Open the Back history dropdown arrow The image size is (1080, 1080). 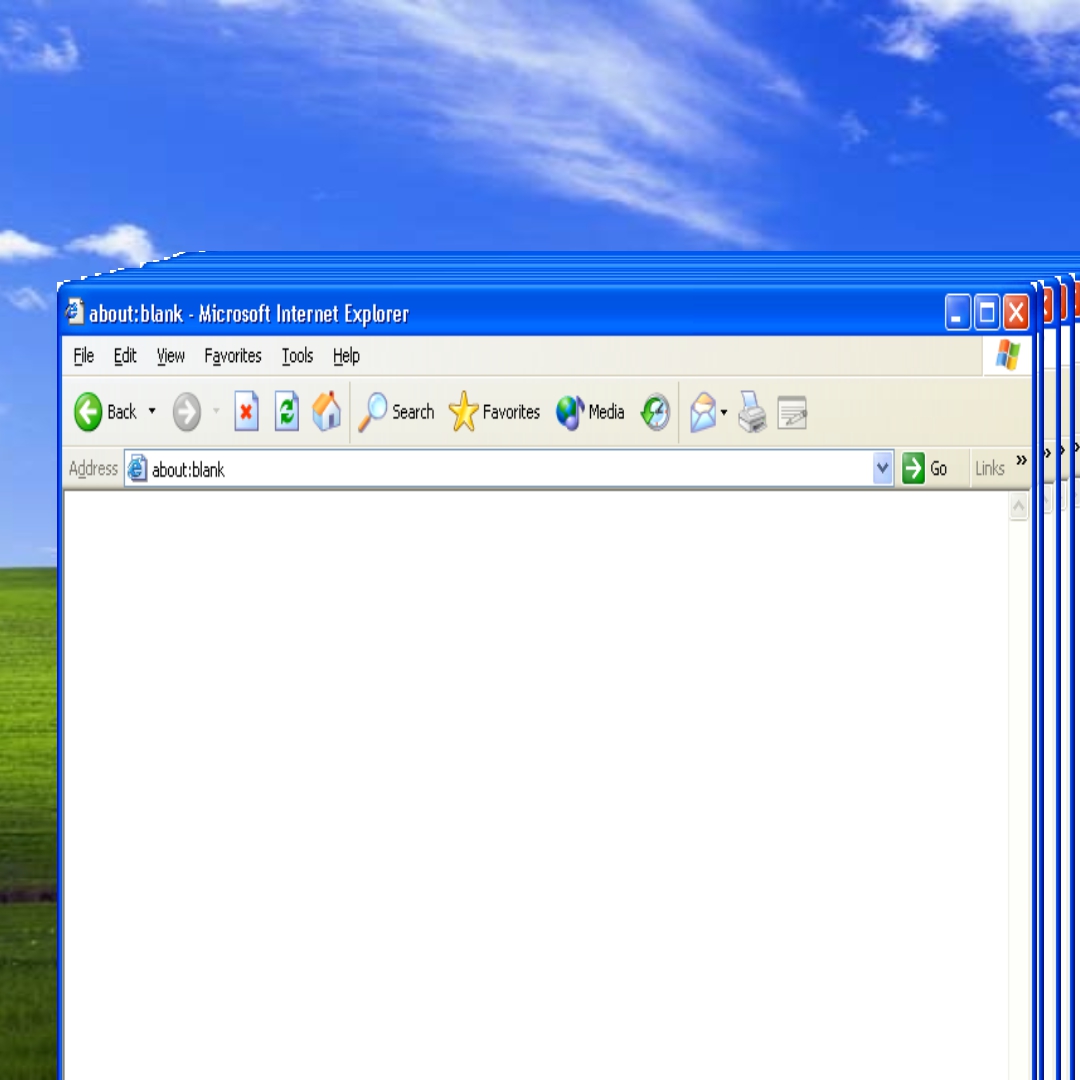(x=152, y=411)
